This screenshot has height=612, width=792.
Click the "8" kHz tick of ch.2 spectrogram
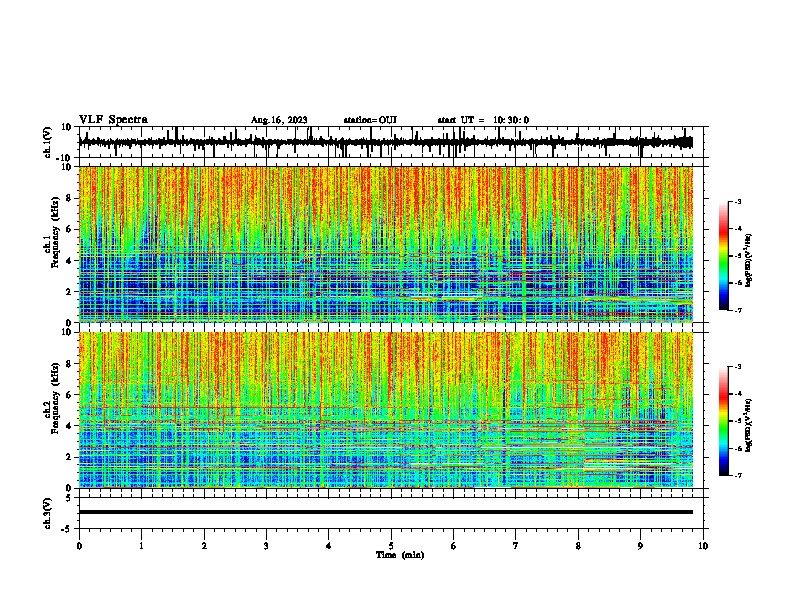click(x=69, y=364)
